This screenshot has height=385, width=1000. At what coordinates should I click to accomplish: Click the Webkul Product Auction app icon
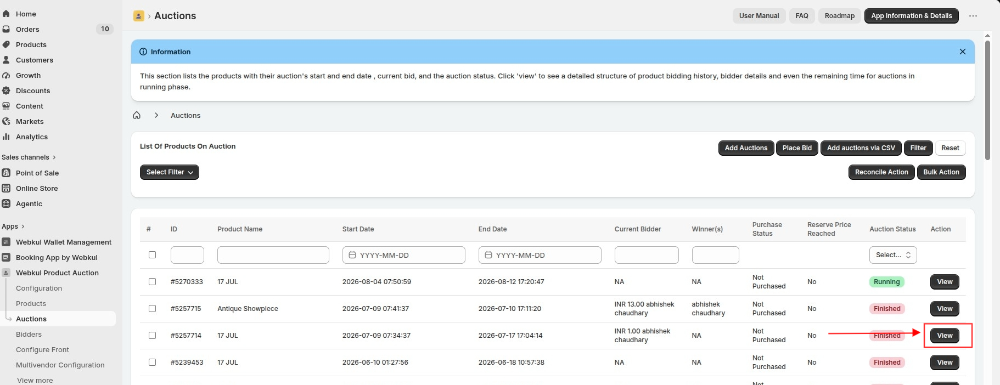[x=6, y=273]
